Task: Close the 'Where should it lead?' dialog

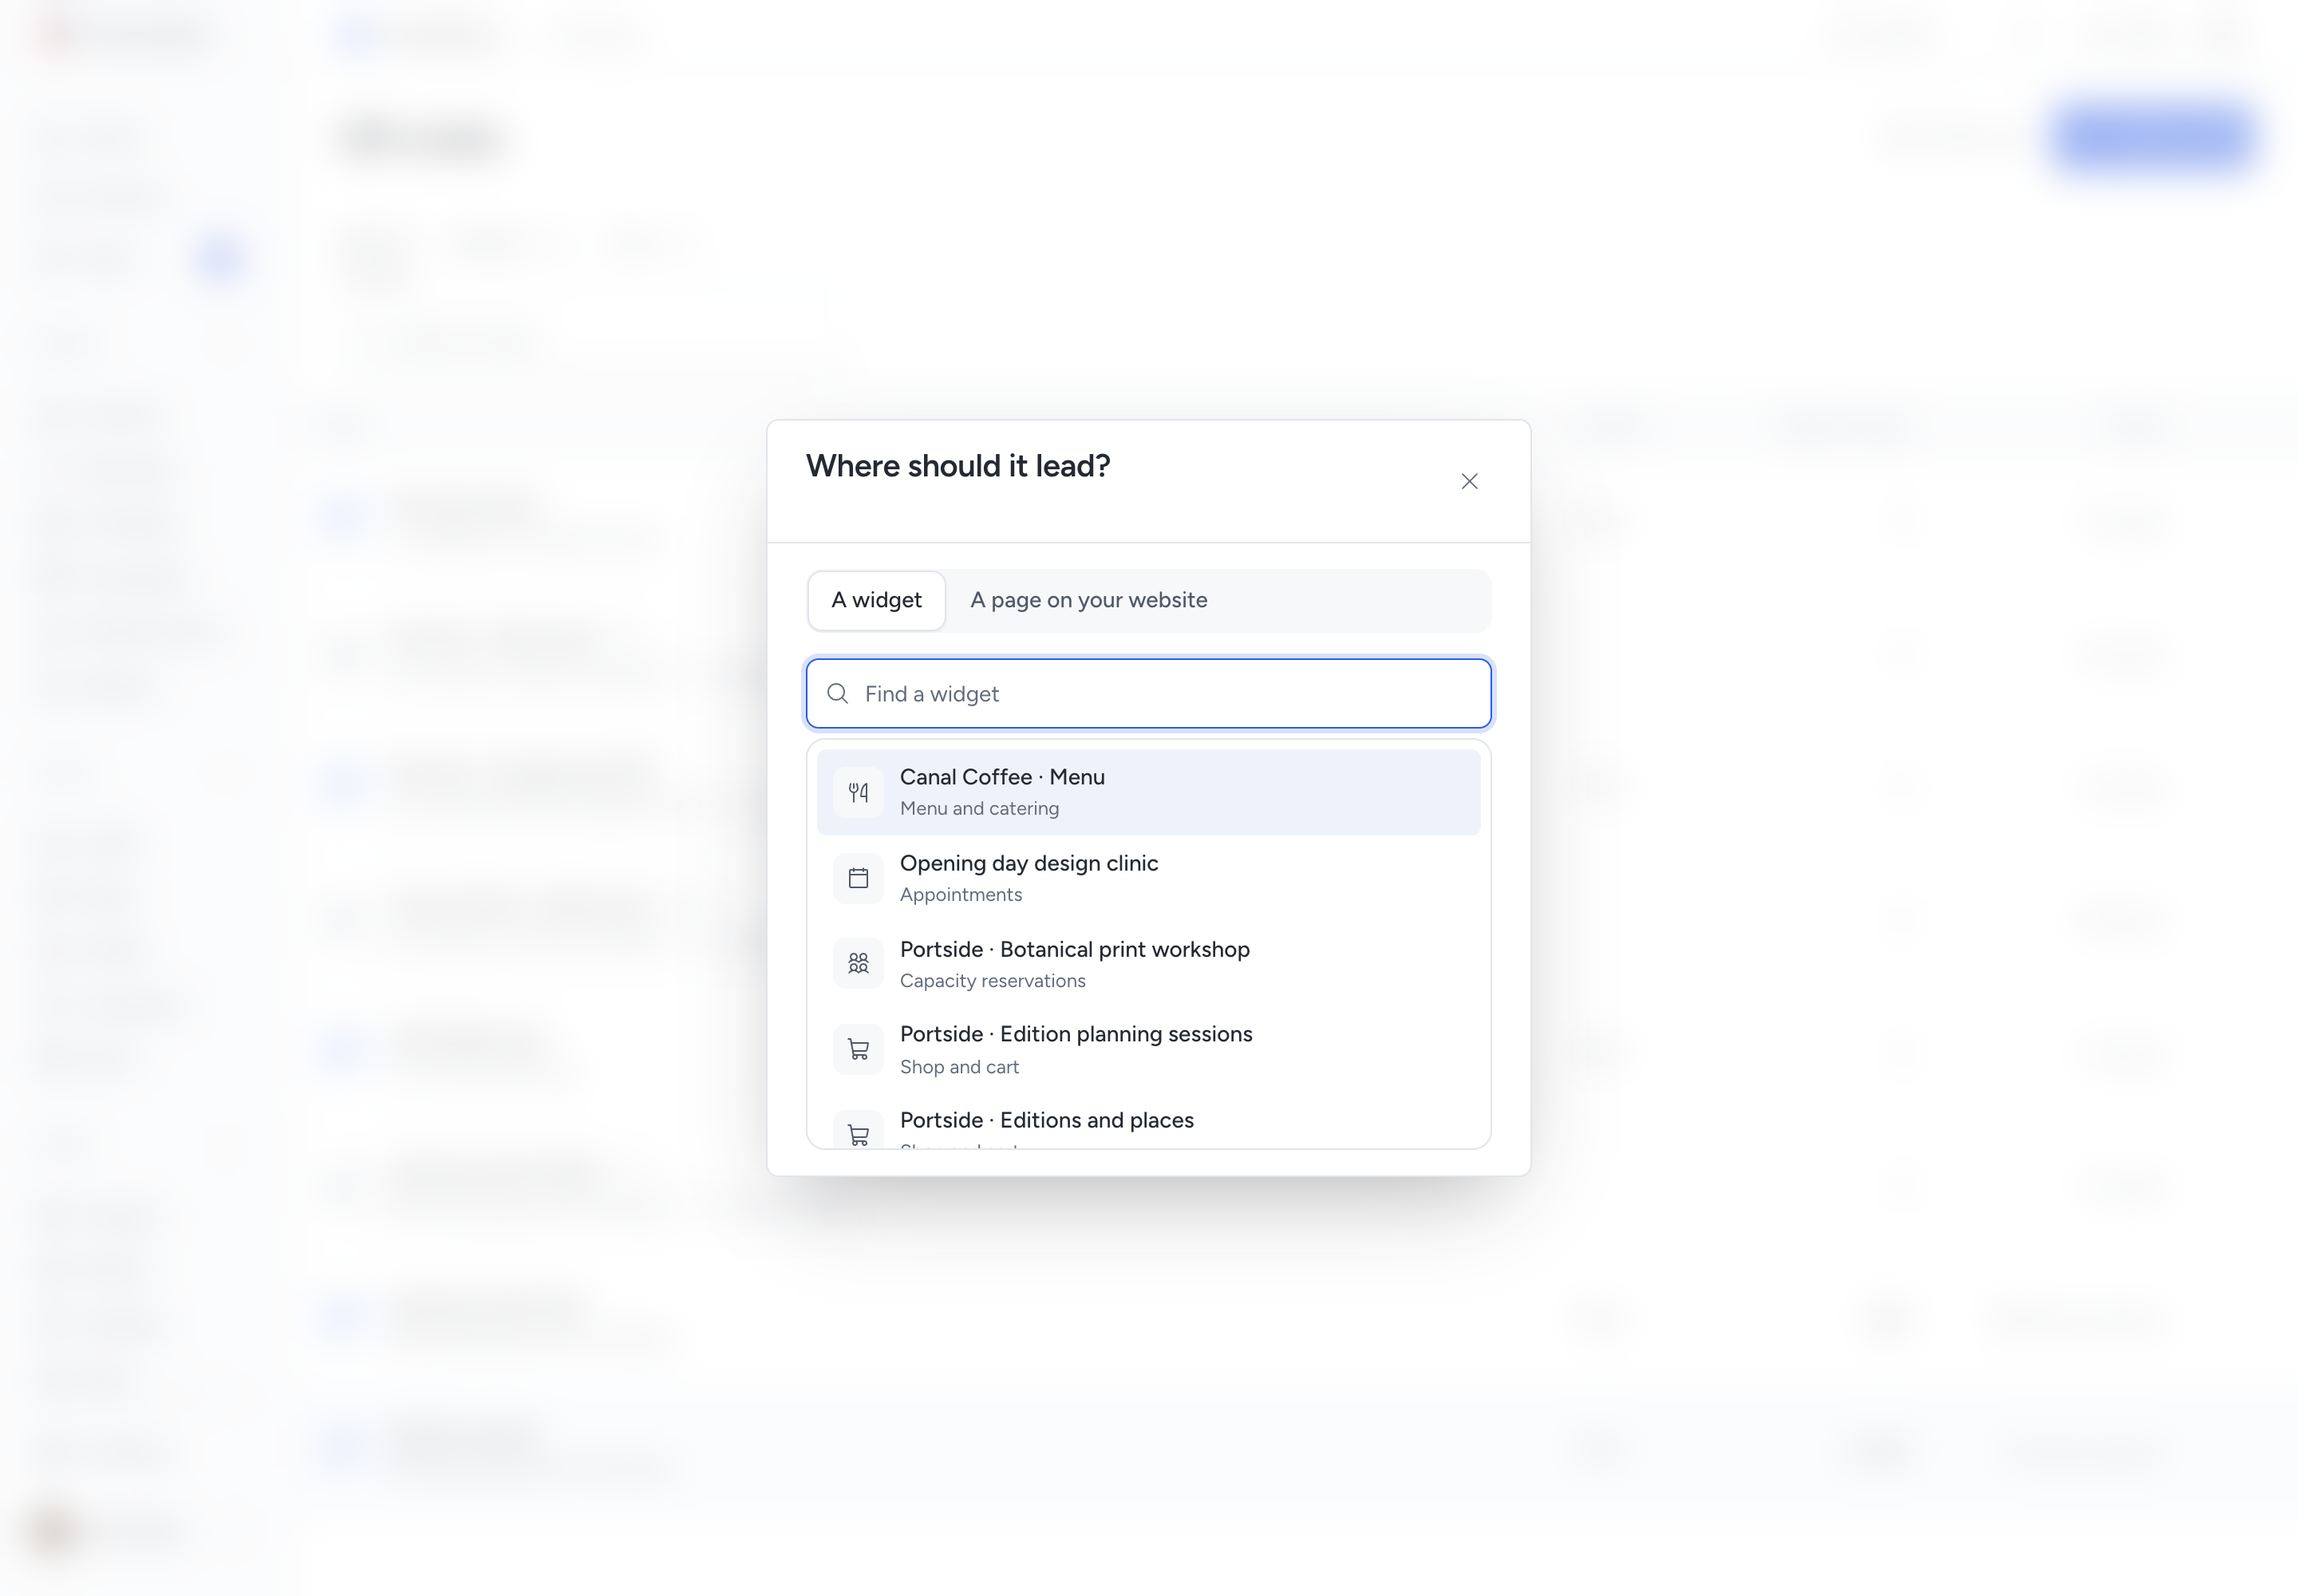Action: (1469, 481)
